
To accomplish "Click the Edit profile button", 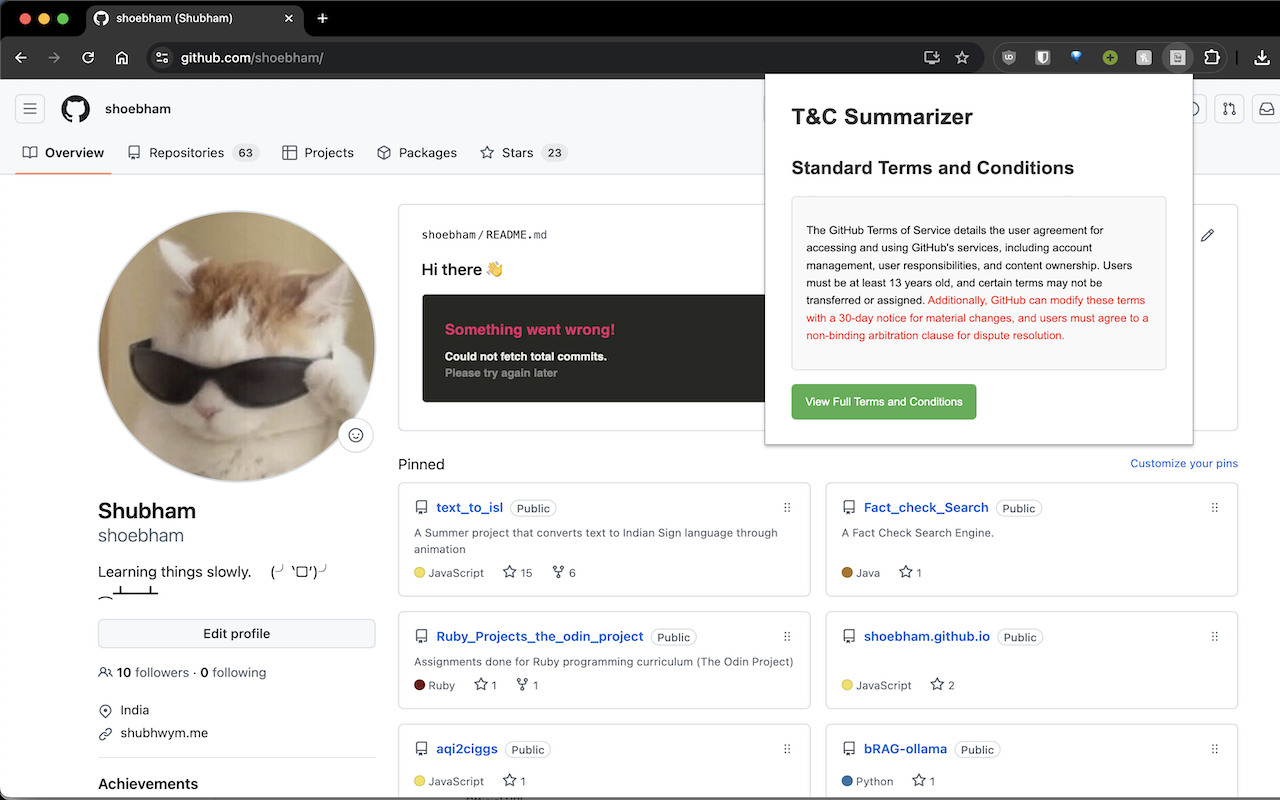I will (x=236, y=634).
